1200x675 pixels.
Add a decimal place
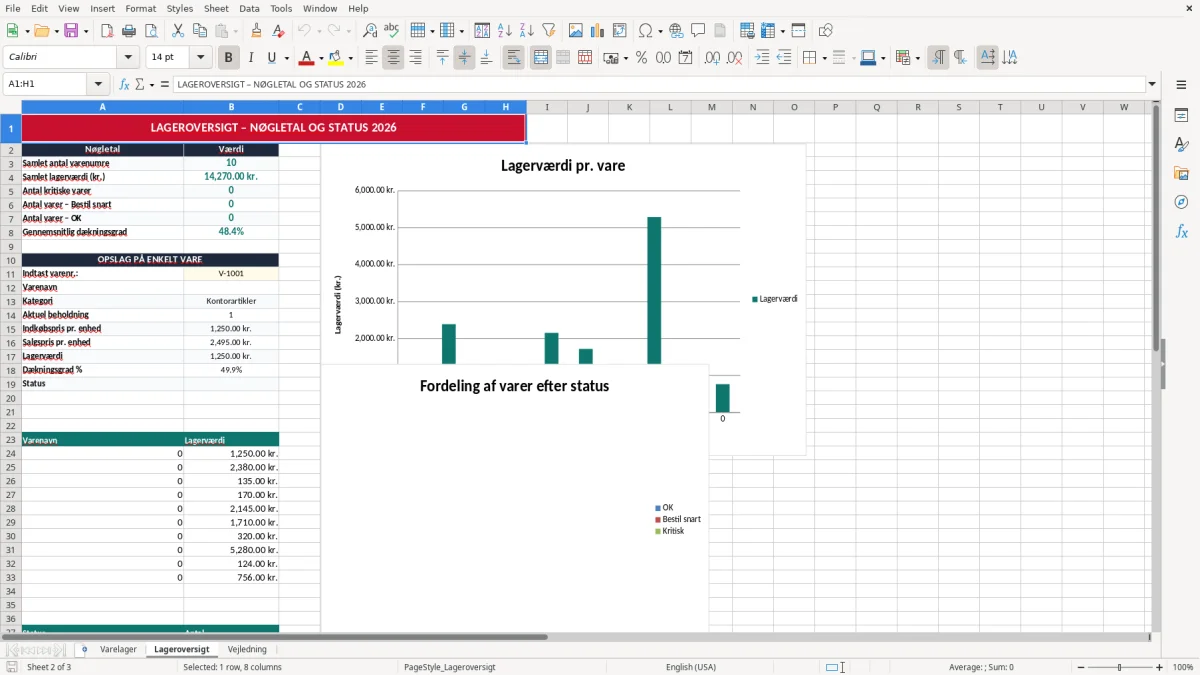pyautogui.click(x=713, y=58)
